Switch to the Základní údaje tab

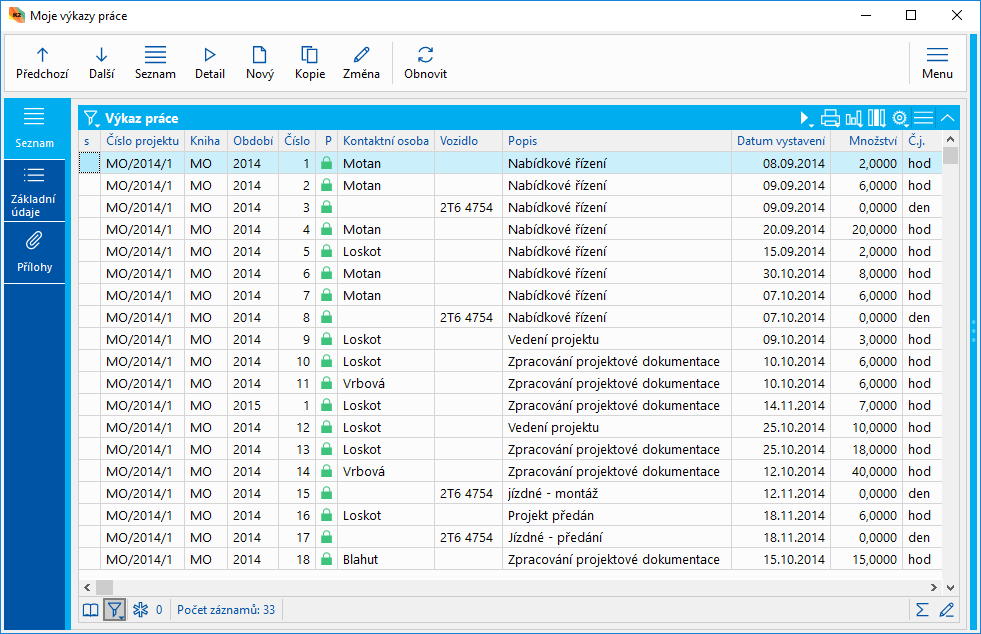34,191
